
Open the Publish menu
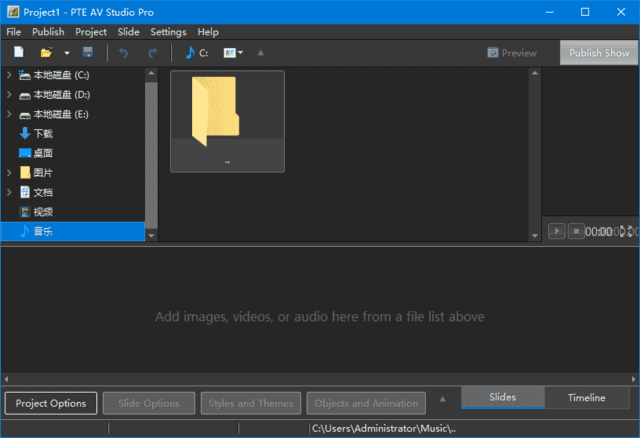(48, 32)
